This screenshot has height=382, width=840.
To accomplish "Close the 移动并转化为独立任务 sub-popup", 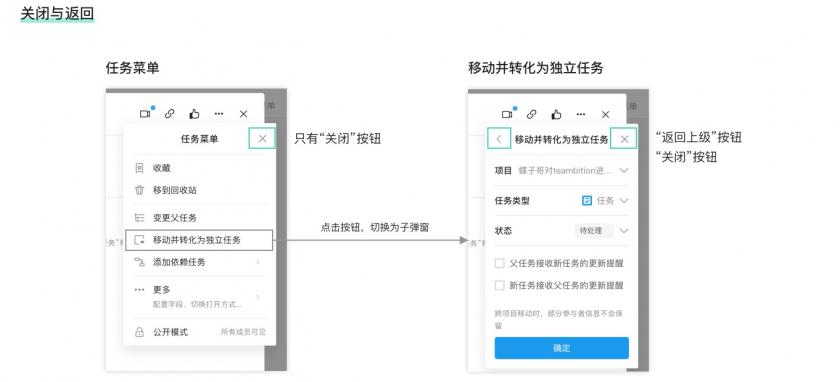I will (624, 139).
